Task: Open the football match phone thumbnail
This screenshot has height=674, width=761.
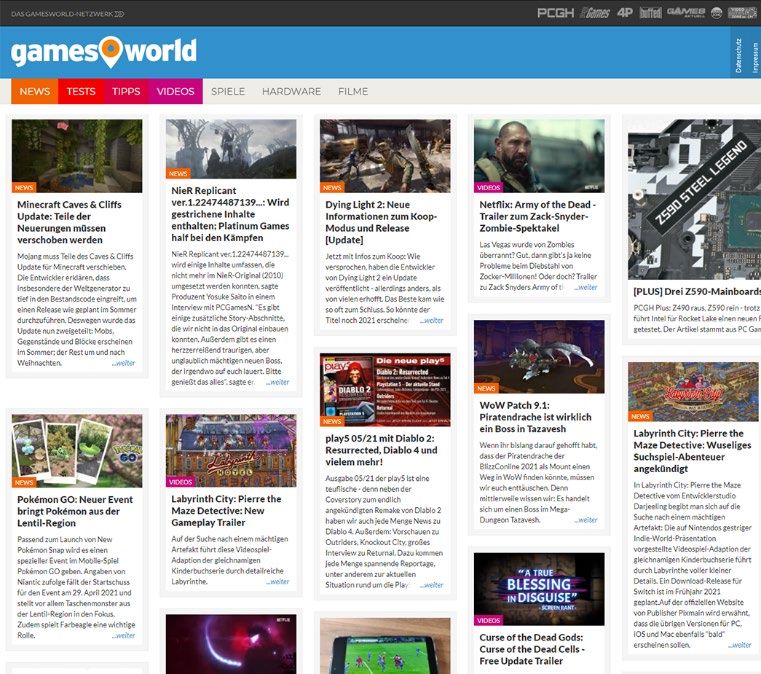Action: [385, 646]
